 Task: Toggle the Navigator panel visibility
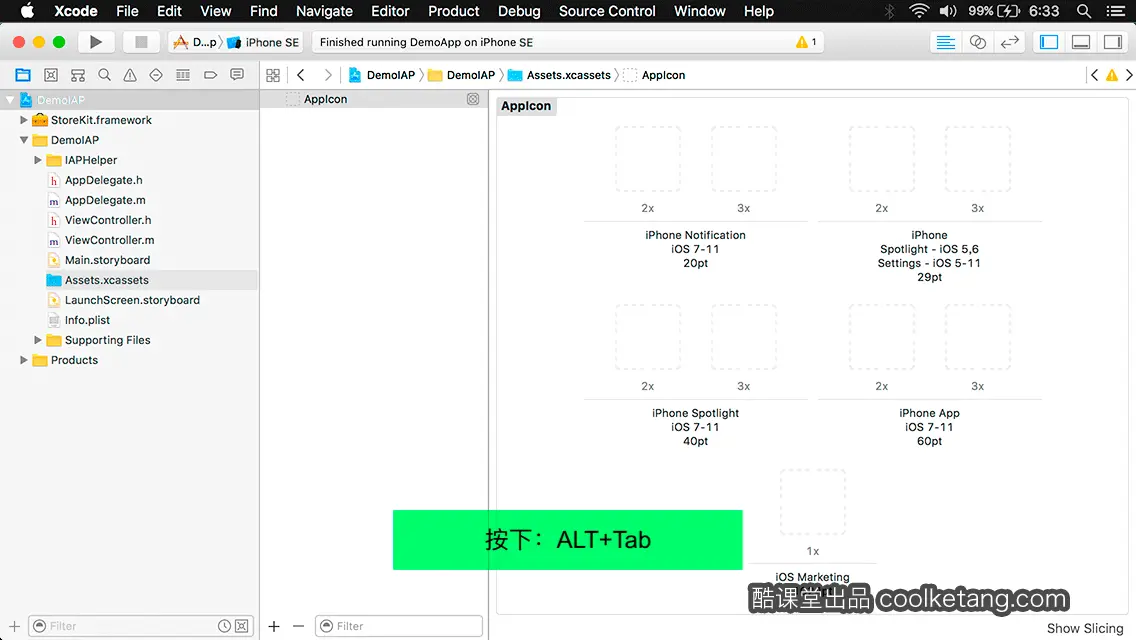(x=1049, y=42)
